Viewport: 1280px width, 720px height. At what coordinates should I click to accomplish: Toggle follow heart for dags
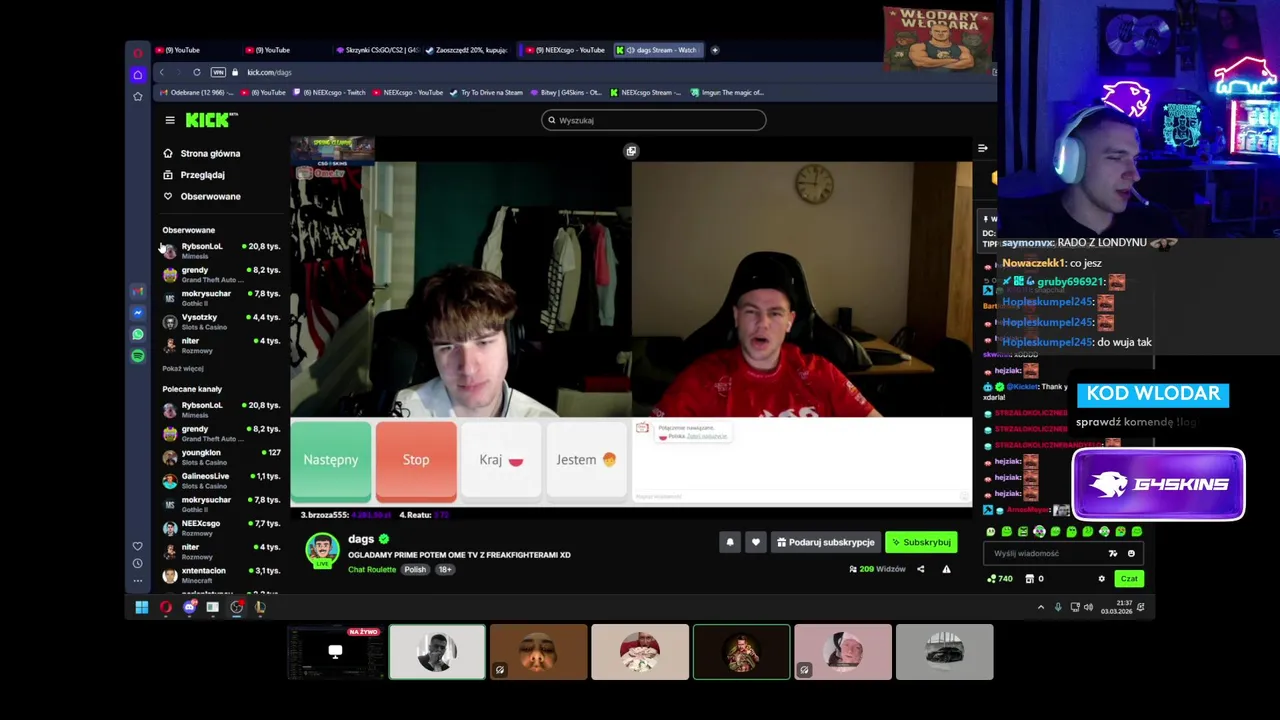756,542
